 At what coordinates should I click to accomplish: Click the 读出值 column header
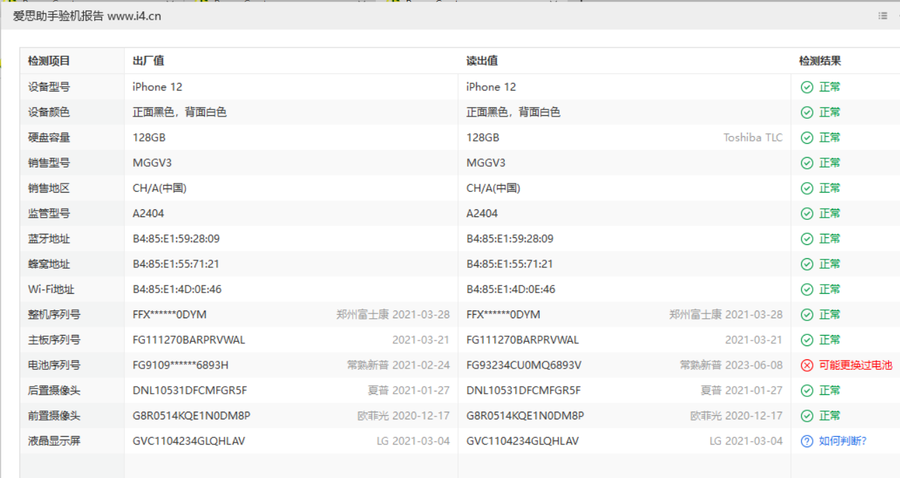[x=482, y=61]
